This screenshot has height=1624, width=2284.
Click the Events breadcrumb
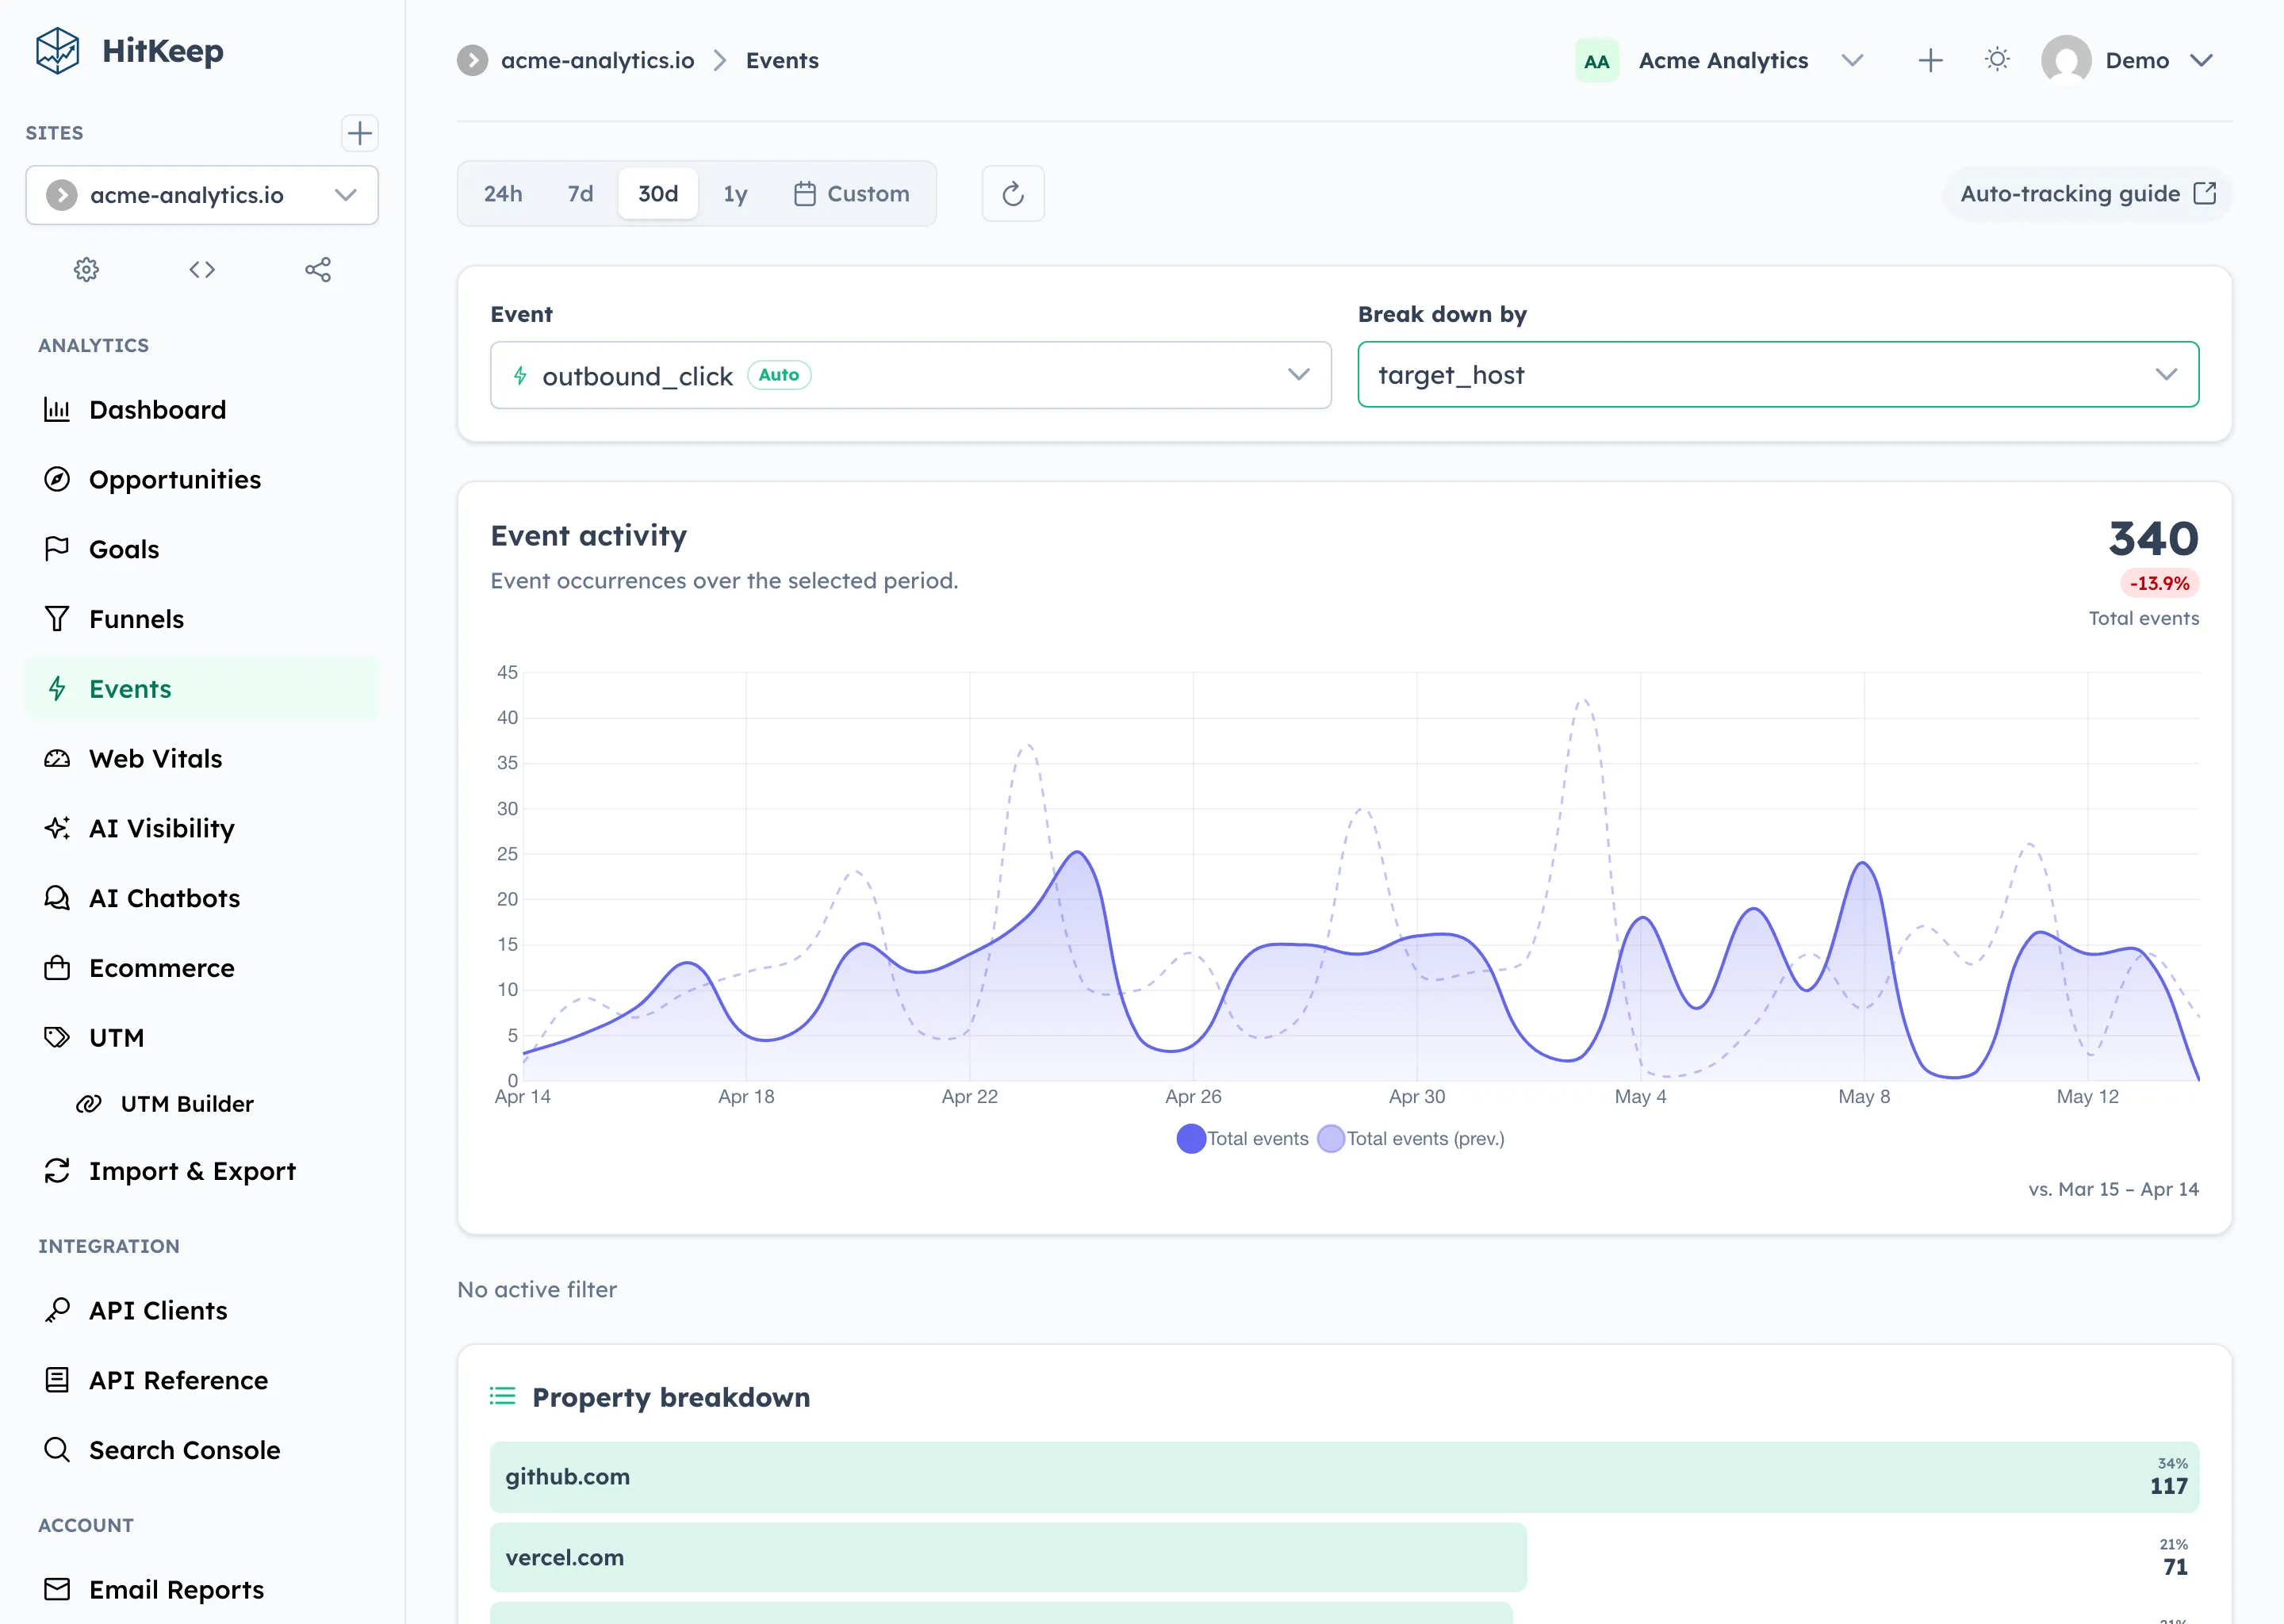(x=782, y=60)
